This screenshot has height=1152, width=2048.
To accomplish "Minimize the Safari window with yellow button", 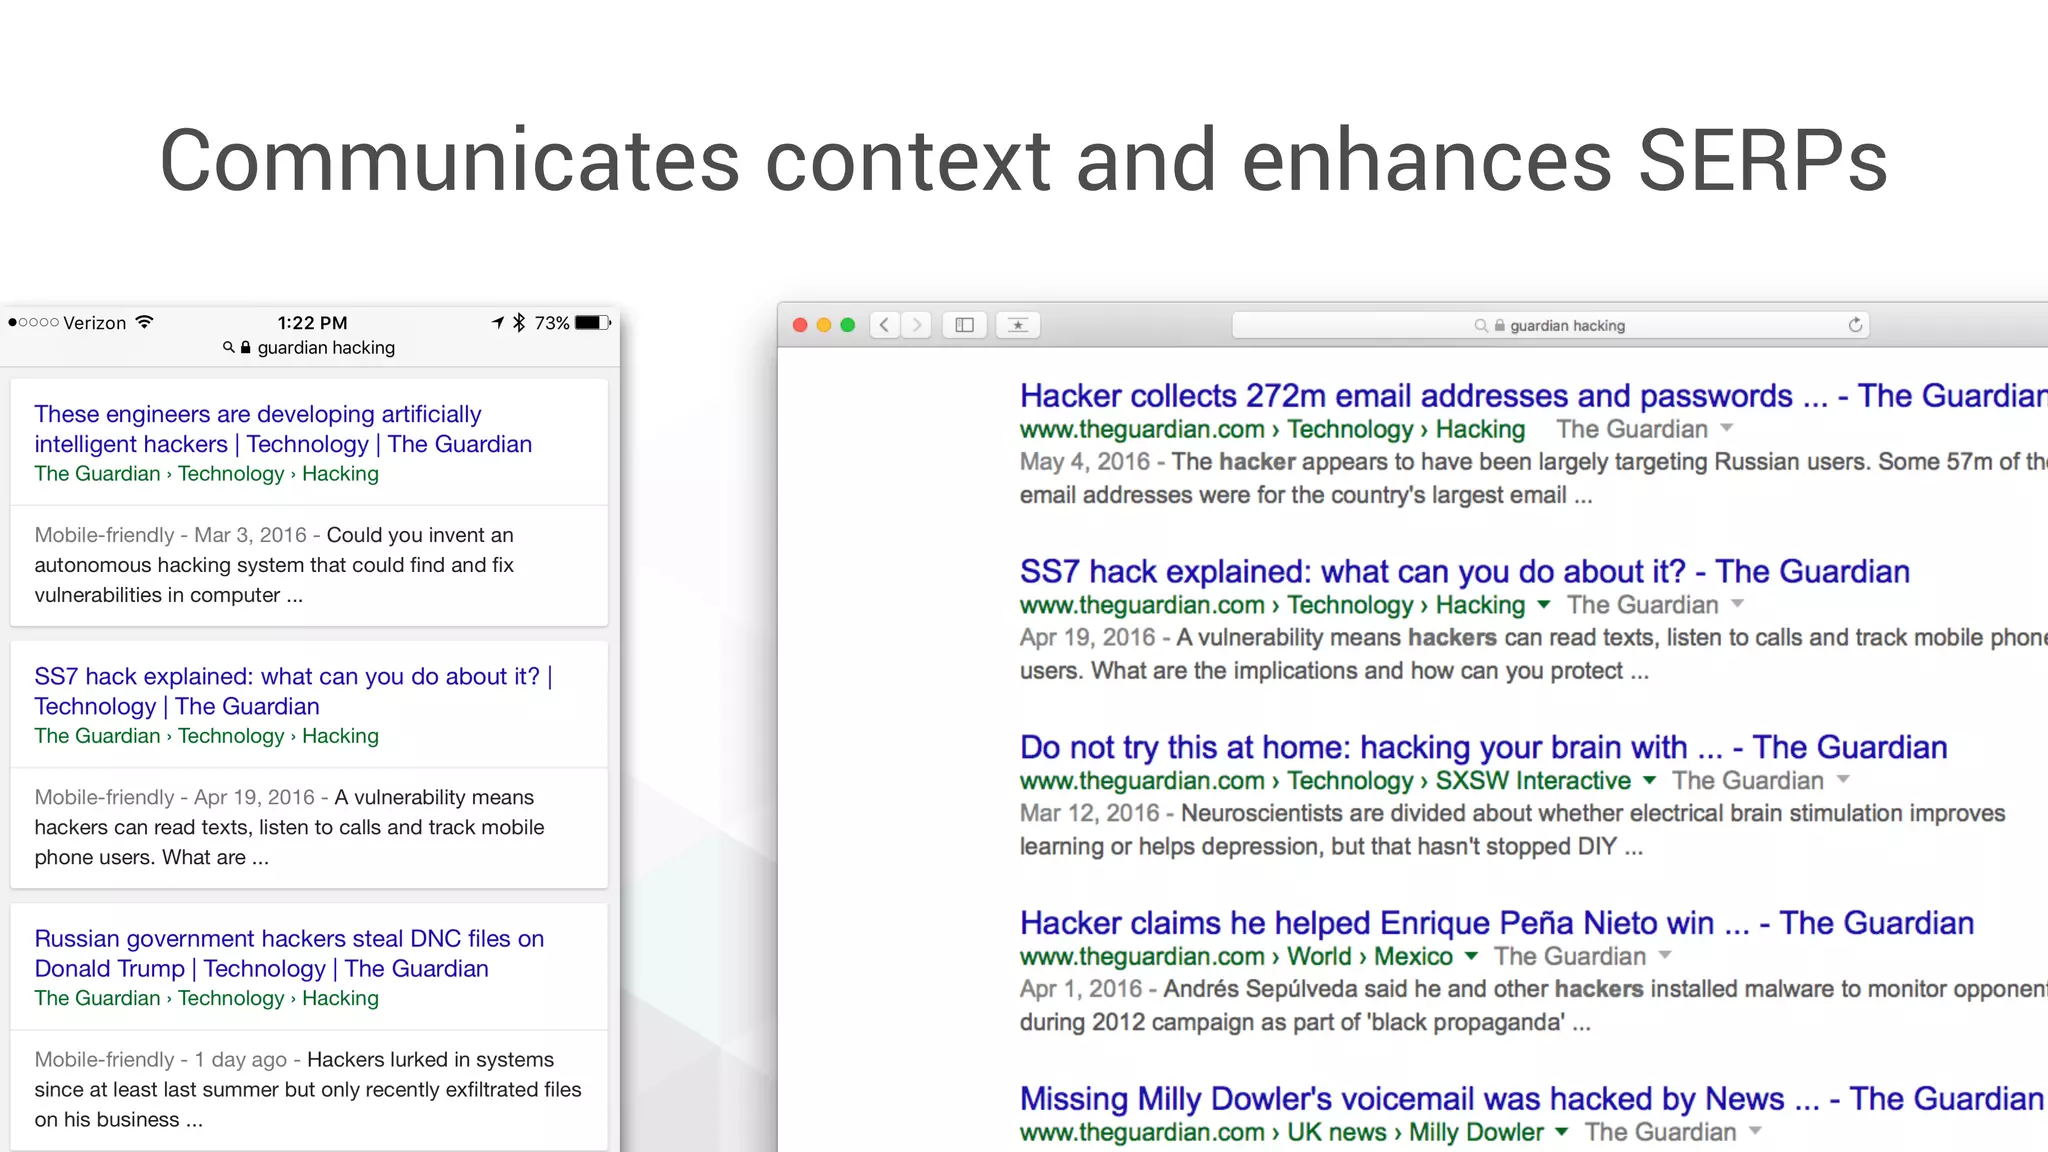I will [824, 325].
